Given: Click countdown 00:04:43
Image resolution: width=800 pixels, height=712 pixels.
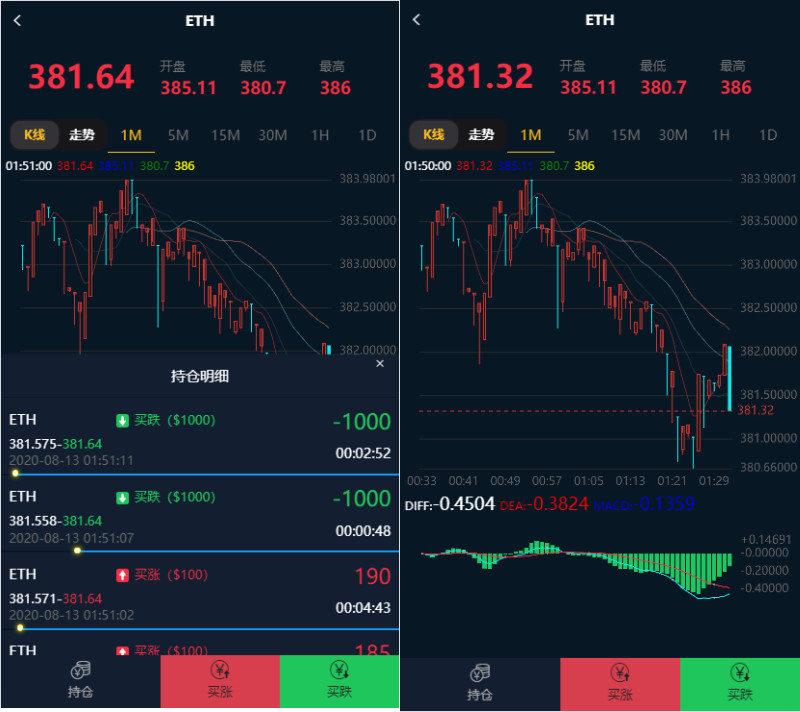Looking at the screenshot, I should [x=363, y=608].
